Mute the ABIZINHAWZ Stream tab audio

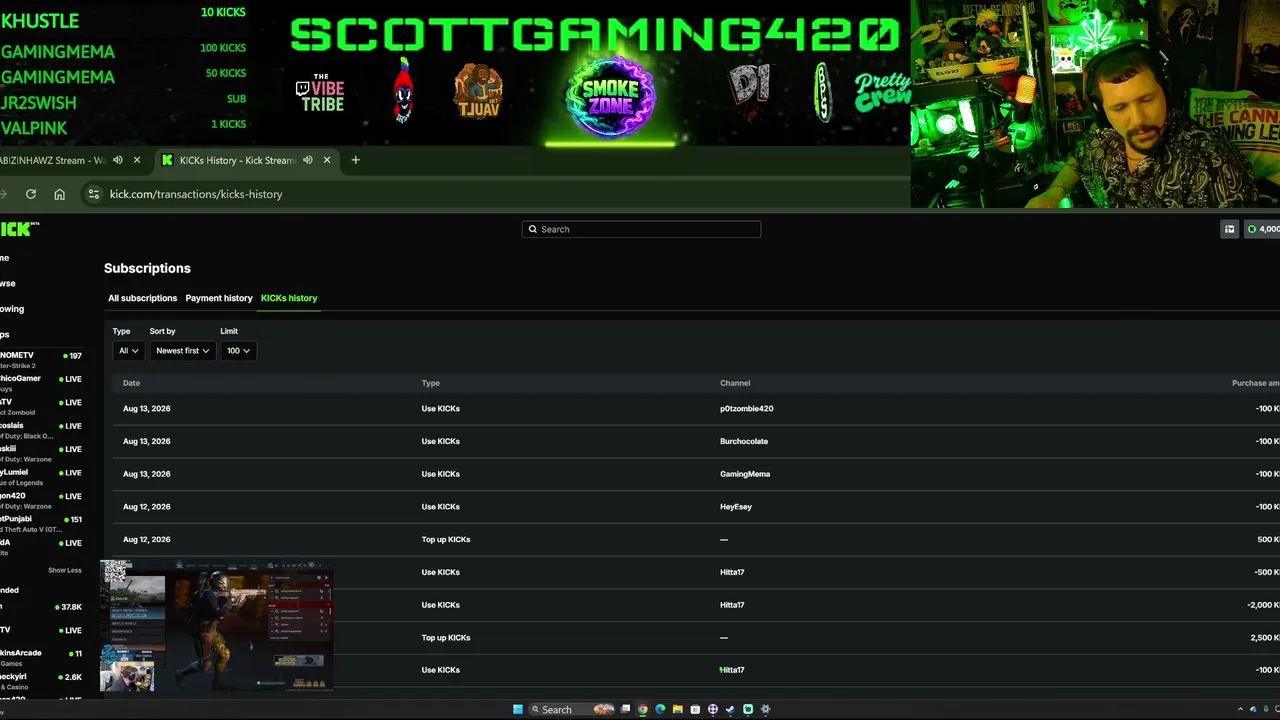pyautogui.click(x=118, y=160)
